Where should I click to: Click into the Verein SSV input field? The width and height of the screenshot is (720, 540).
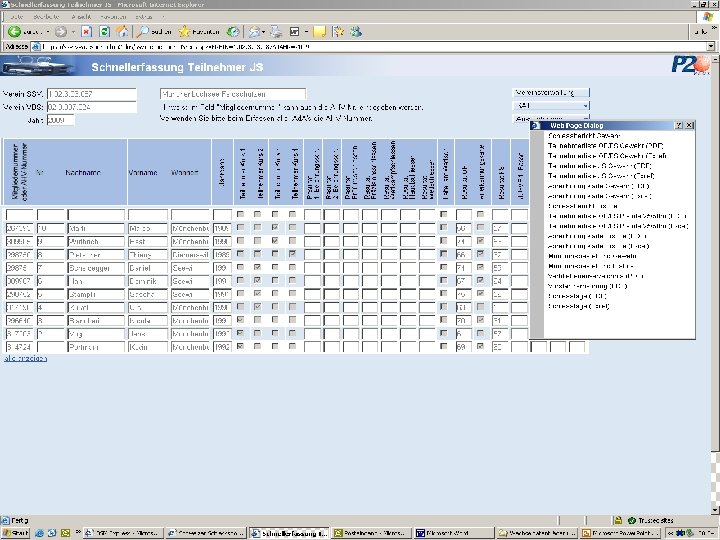pyautogui.click(x=91, y=94)
